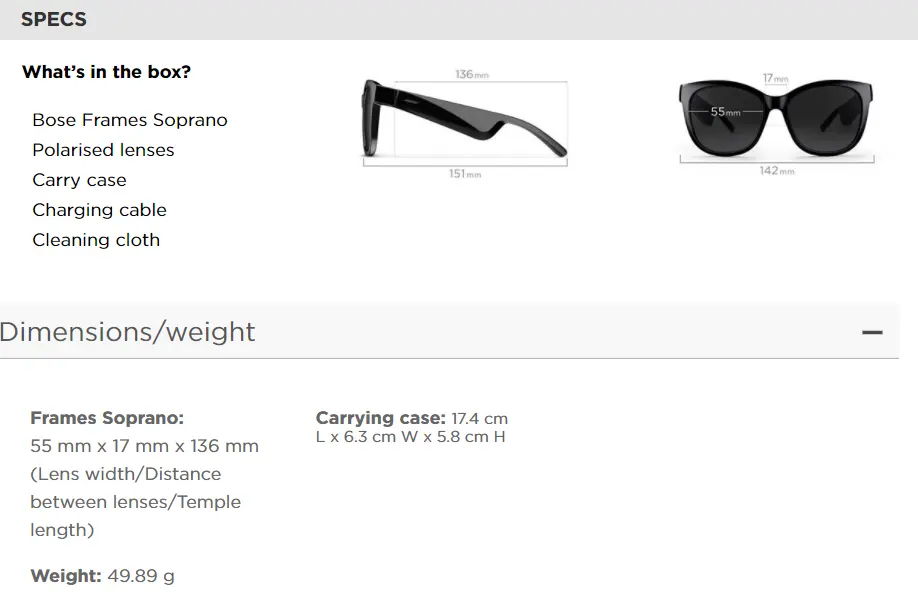Click the Charging cable list item

pyautogui.click(x=99, y=210)
